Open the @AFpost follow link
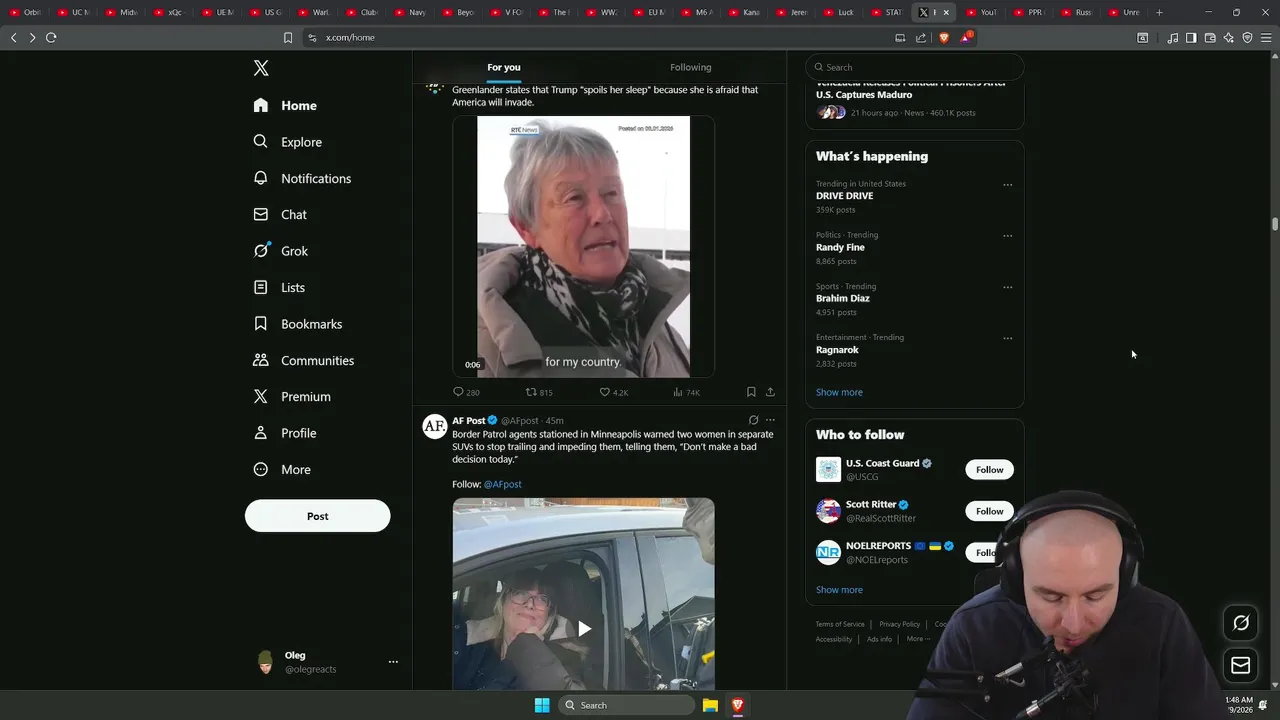 click(x=503, y=484)
